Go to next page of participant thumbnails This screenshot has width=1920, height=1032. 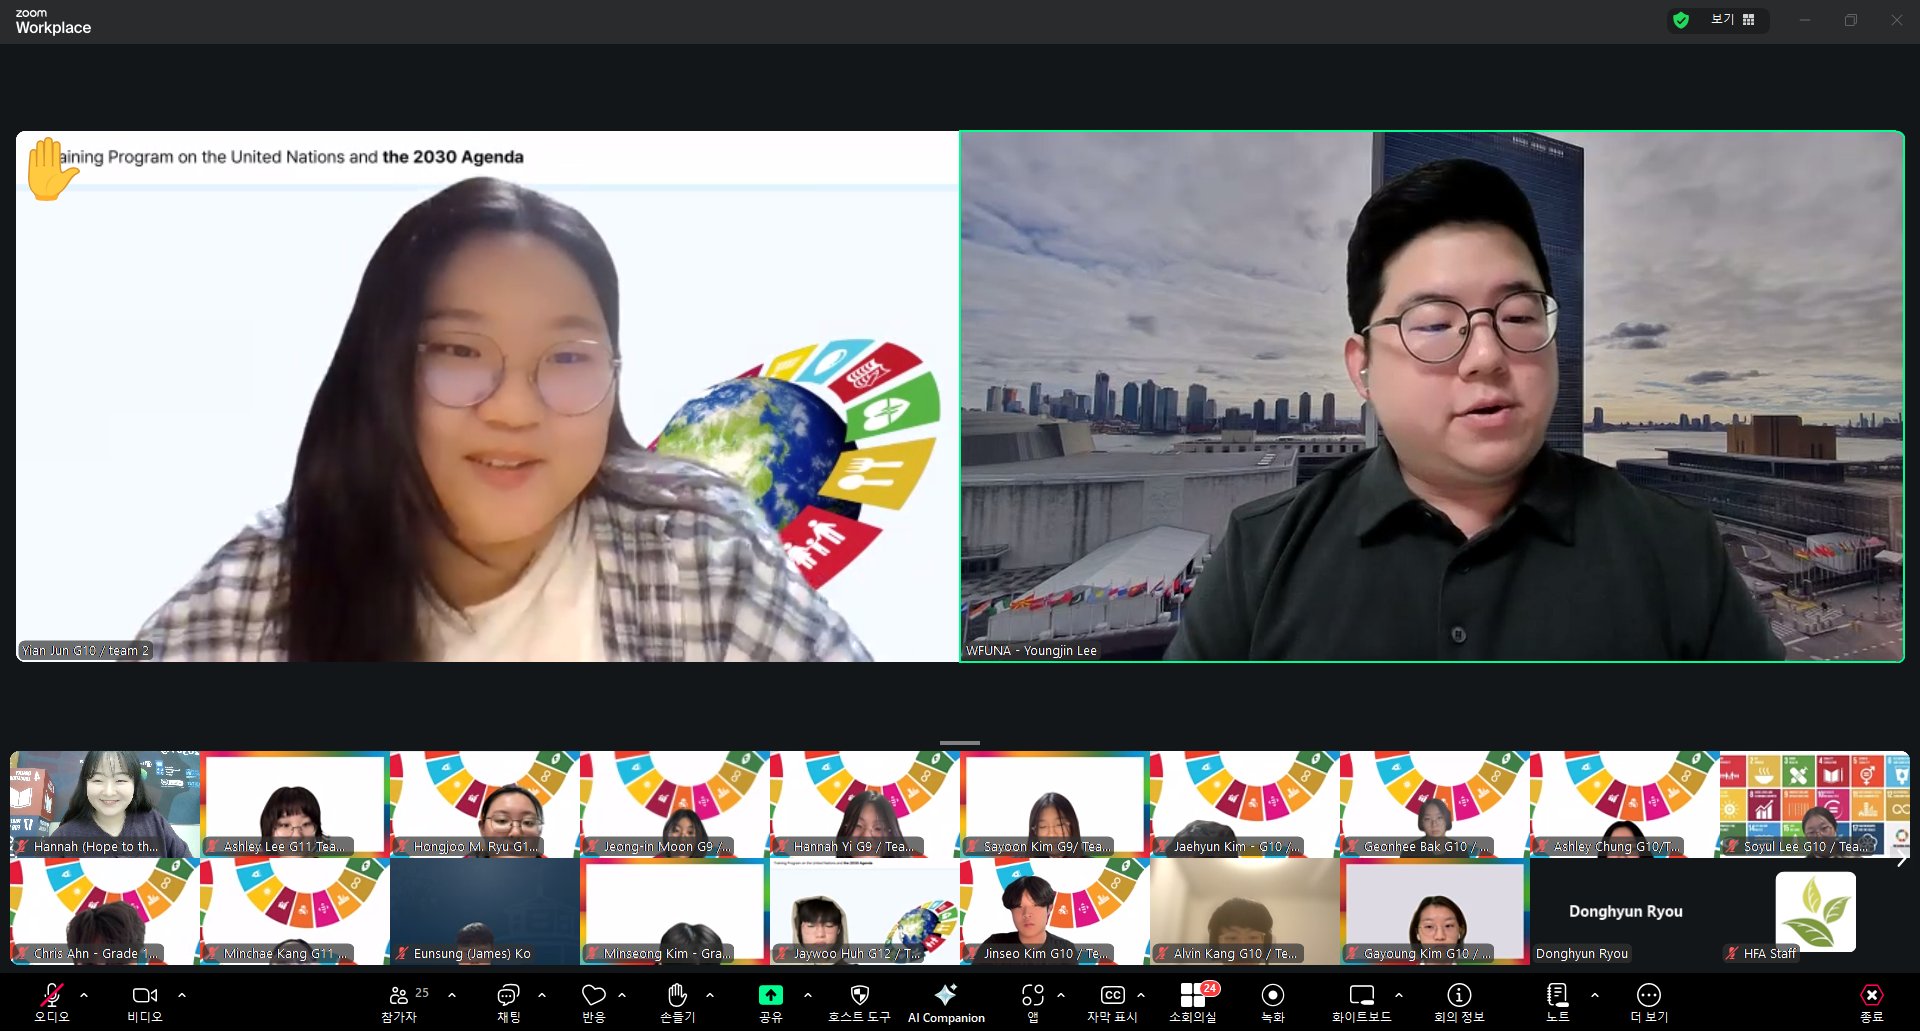click(1902, 859)
